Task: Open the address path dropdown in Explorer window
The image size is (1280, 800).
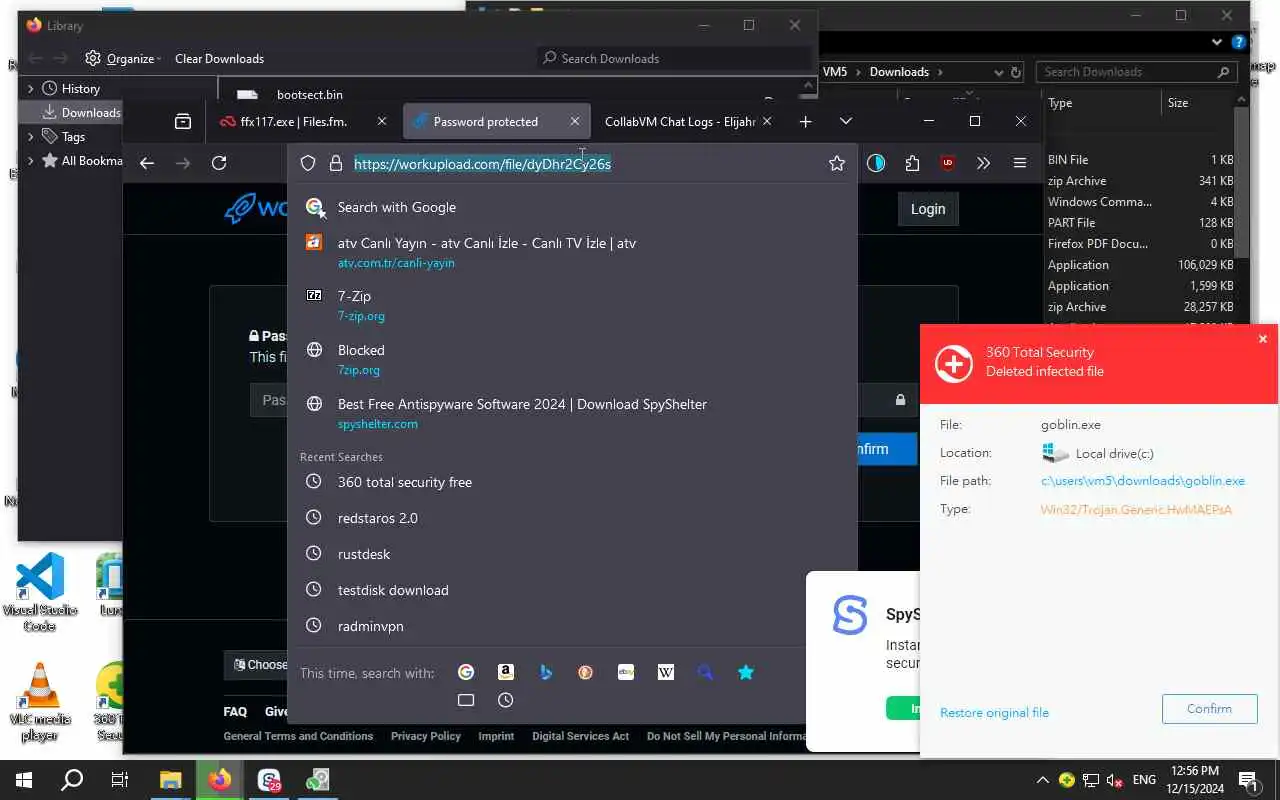Action: pos(998,72)
